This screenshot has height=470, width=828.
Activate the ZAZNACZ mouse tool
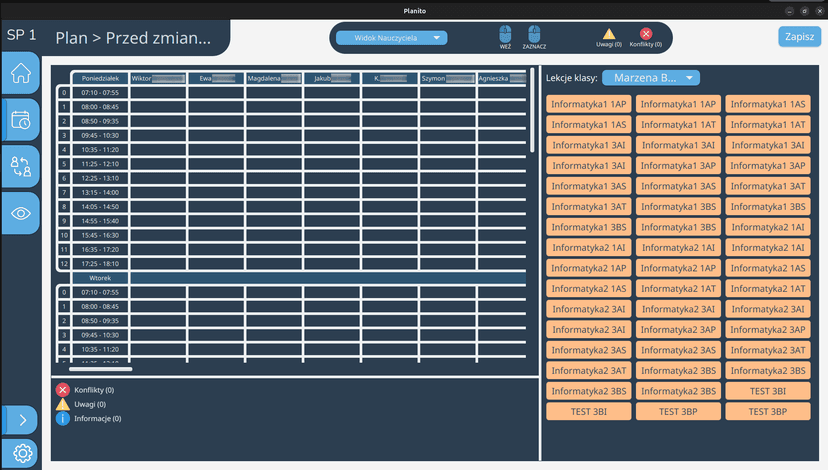point(534,37)
